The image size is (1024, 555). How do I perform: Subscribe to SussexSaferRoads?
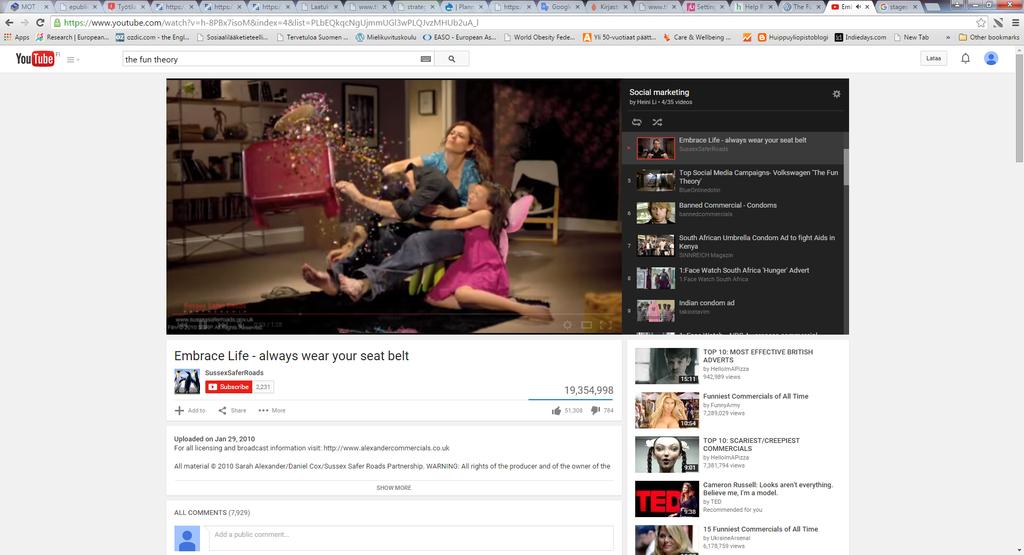pyautogui.click(x=229, y=387)
